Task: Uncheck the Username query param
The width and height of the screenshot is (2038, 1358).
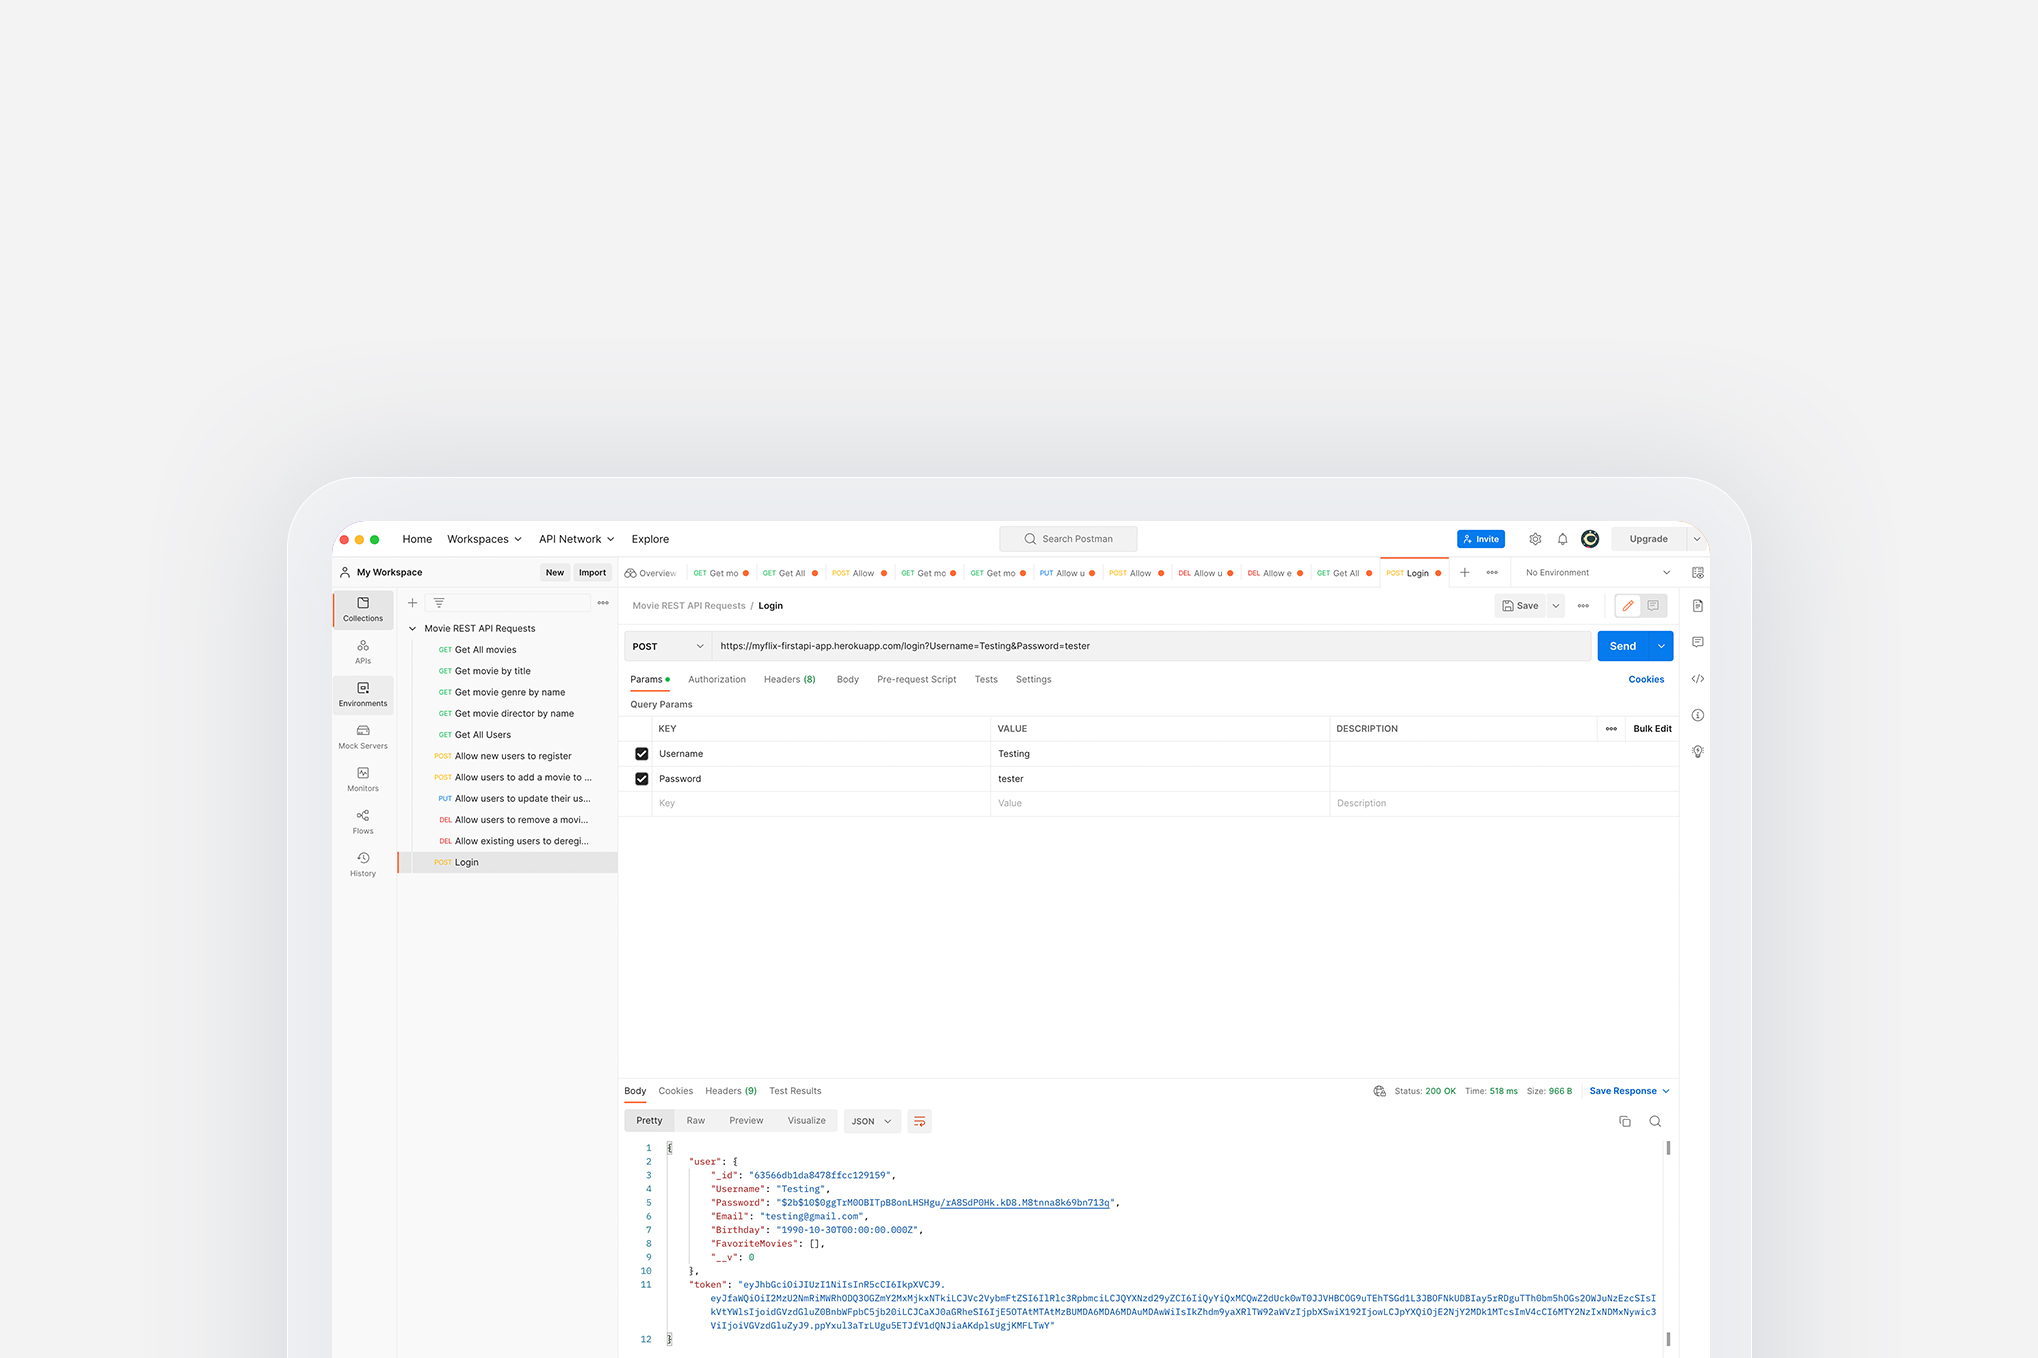Action: [x=642, y=754]
